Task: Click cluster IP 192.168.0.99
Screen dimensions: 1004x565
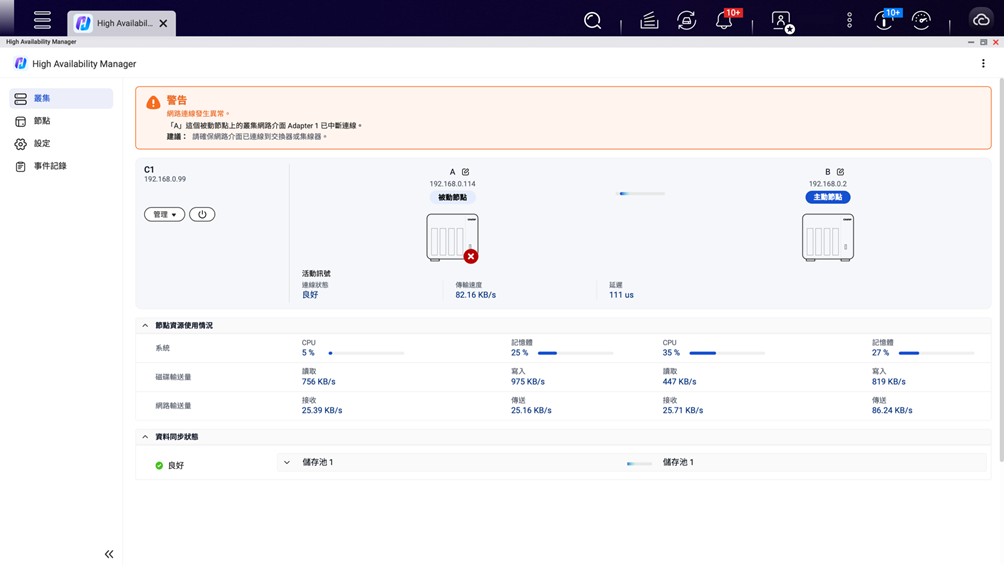Action: point(165,179)
